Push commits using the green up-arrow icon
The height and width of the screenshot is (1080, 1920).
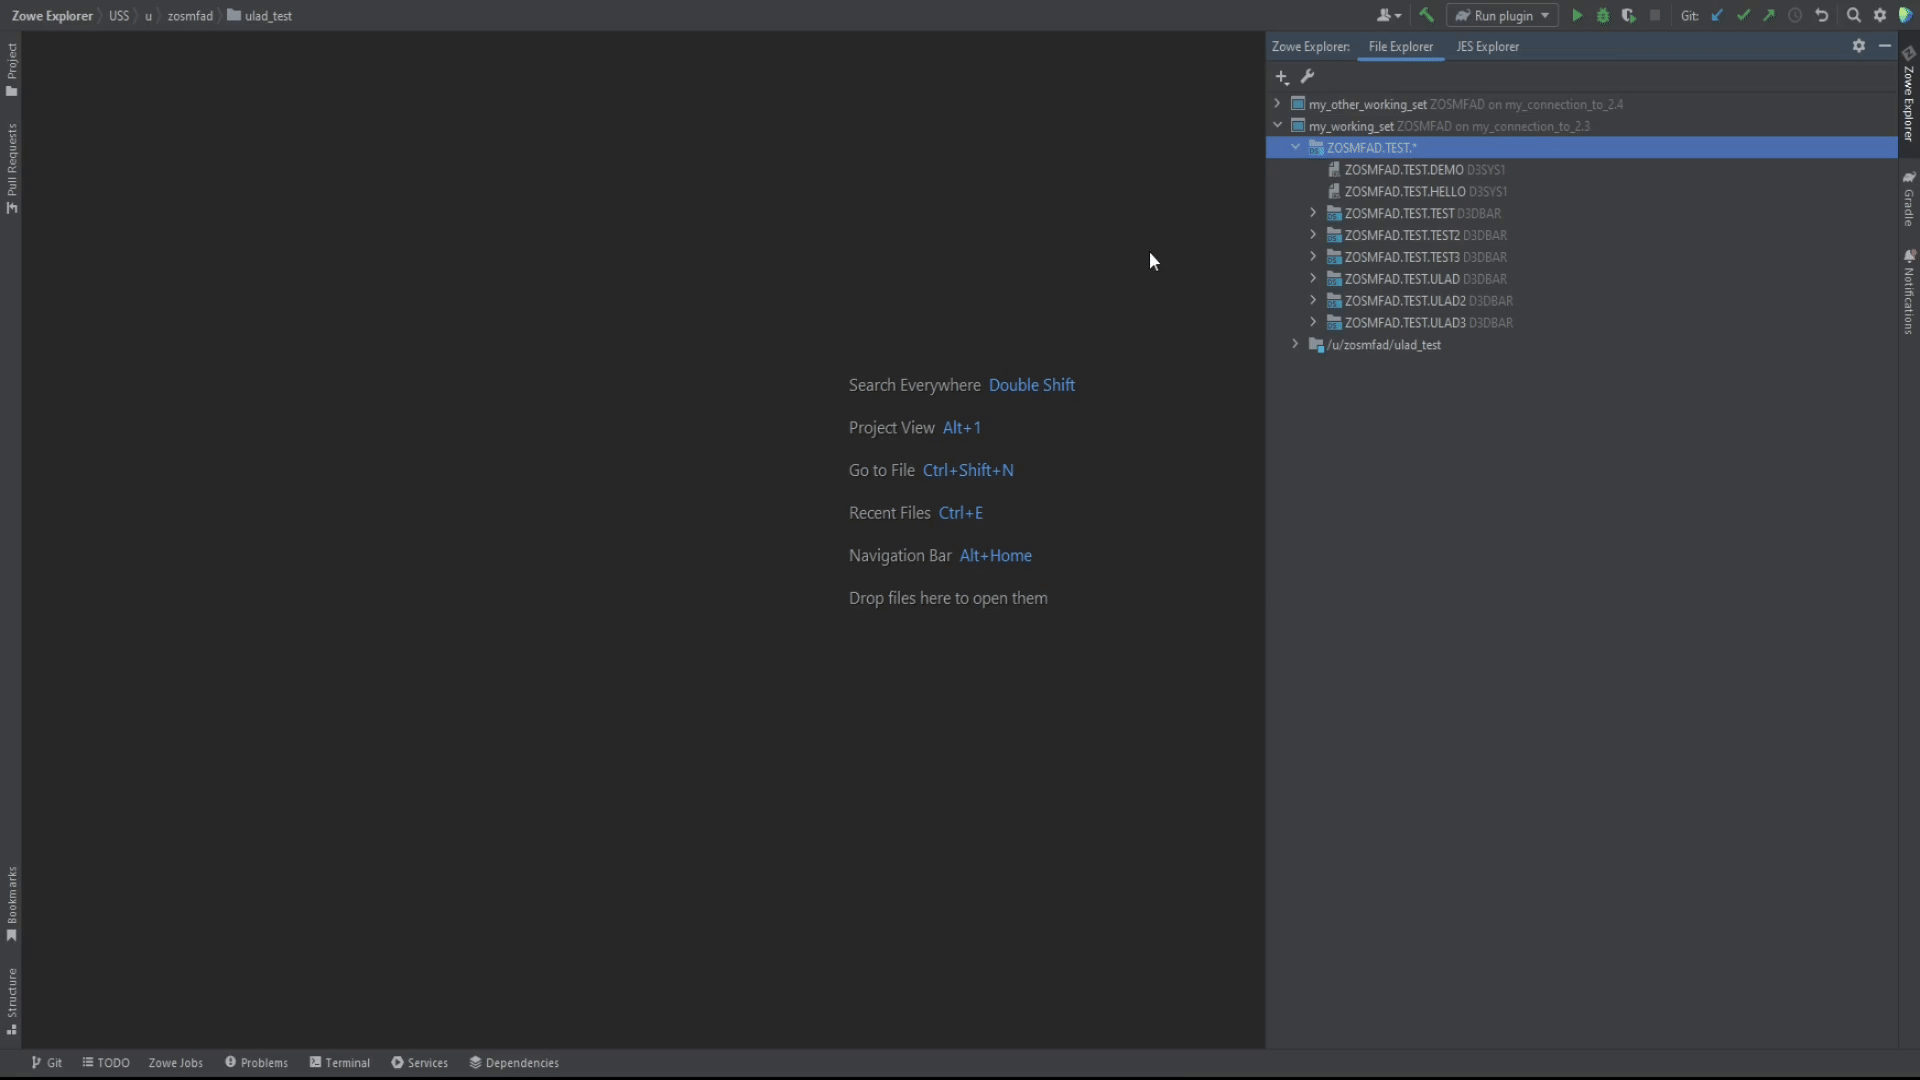point(1769,15)
